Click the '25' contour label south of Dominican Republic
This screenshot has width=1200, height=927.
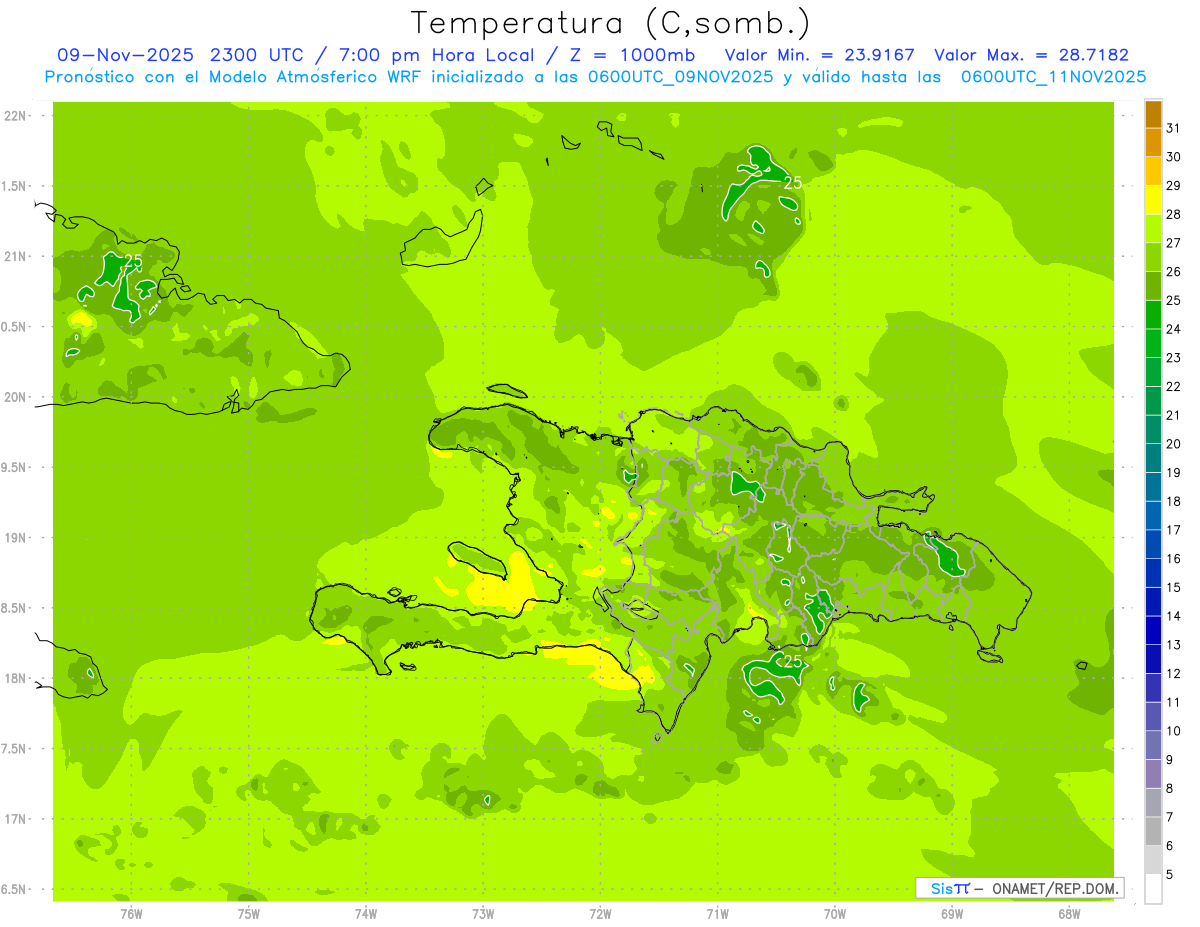(792, 661)
